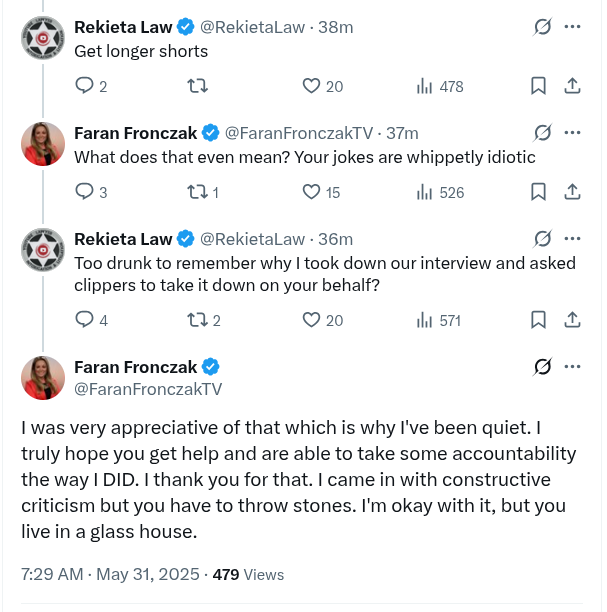View analytics showing 526 views
The width and height of the screenshot is (607, 612).
click(x=440, y=192)
